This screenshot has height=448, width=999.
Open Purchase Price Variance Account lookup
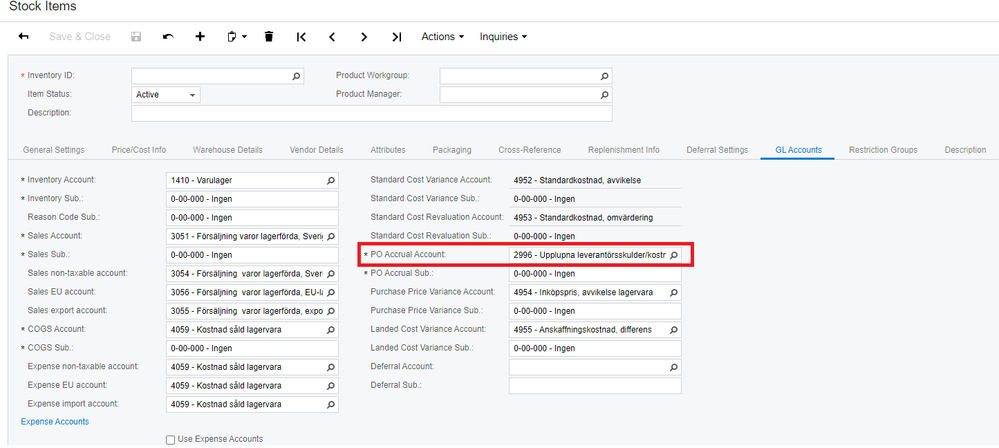673,293
